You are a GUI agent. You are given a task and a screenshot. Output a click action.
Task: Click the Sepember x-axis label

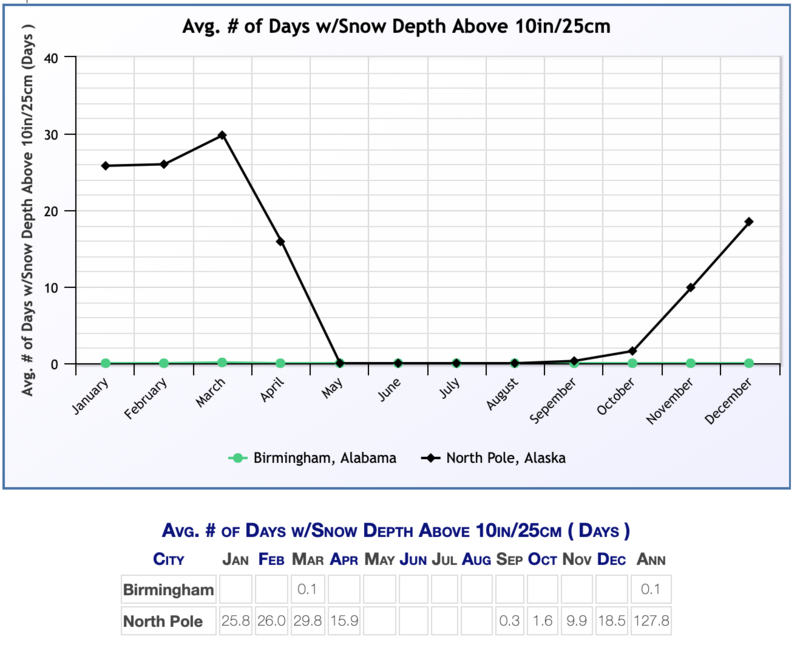pyautogui.click(x=553, y=400)
